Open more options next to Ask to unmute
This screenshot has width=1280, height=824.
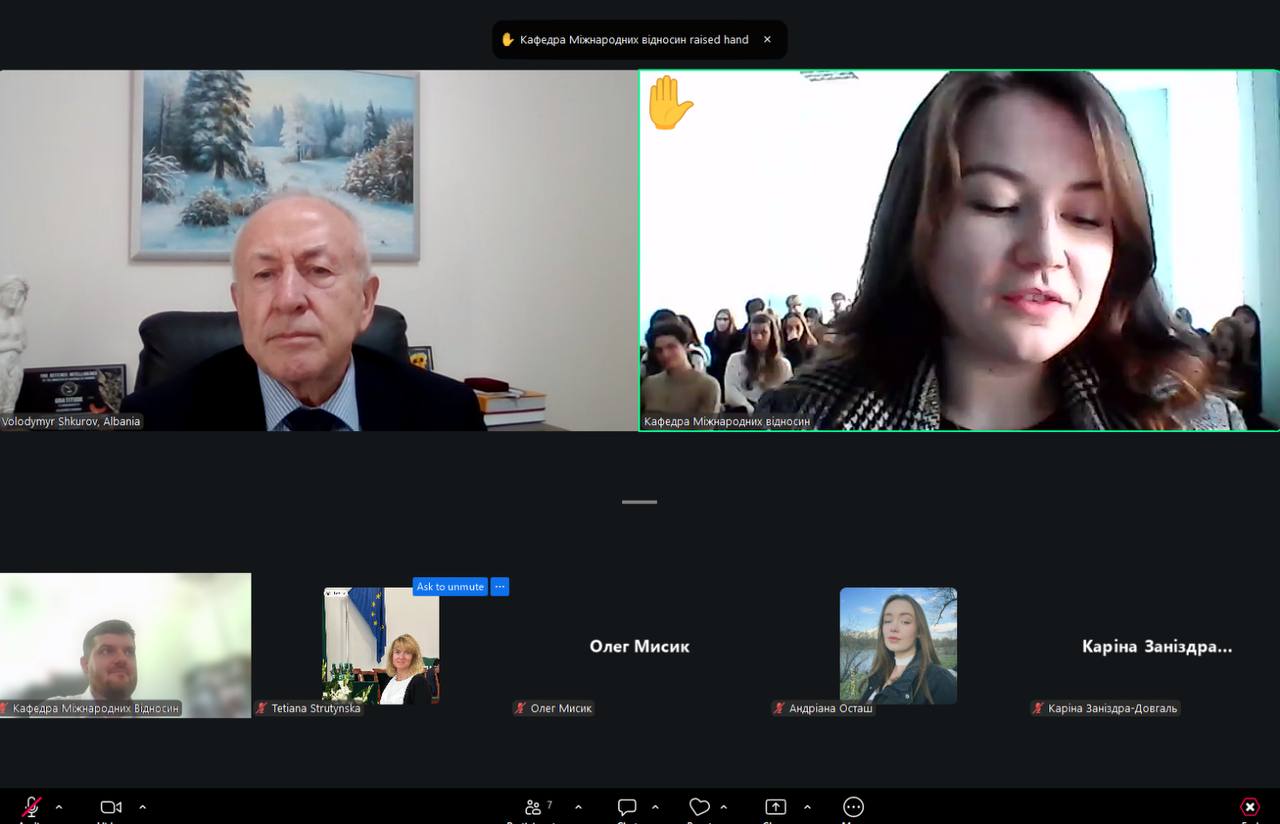(x=500, y=587)
